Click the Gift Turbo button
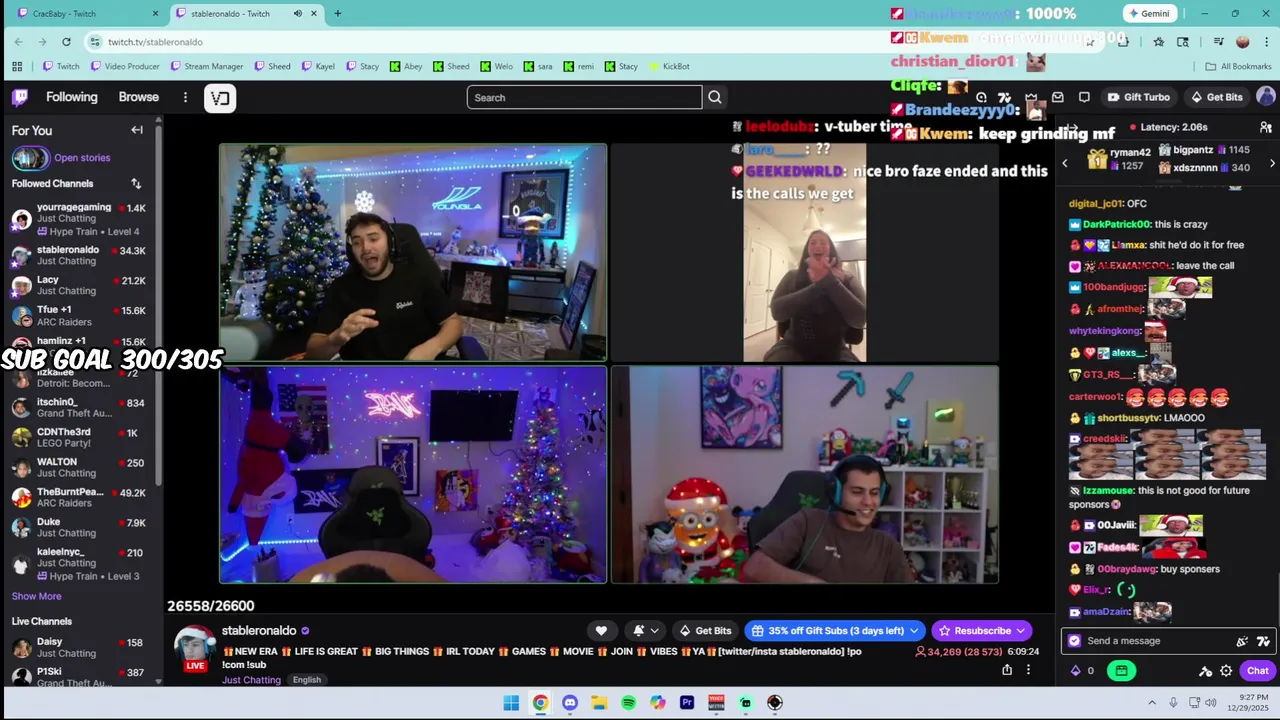Image resolution: width=1280 pixels, height=720 pixels. (x=1138, y=97)
